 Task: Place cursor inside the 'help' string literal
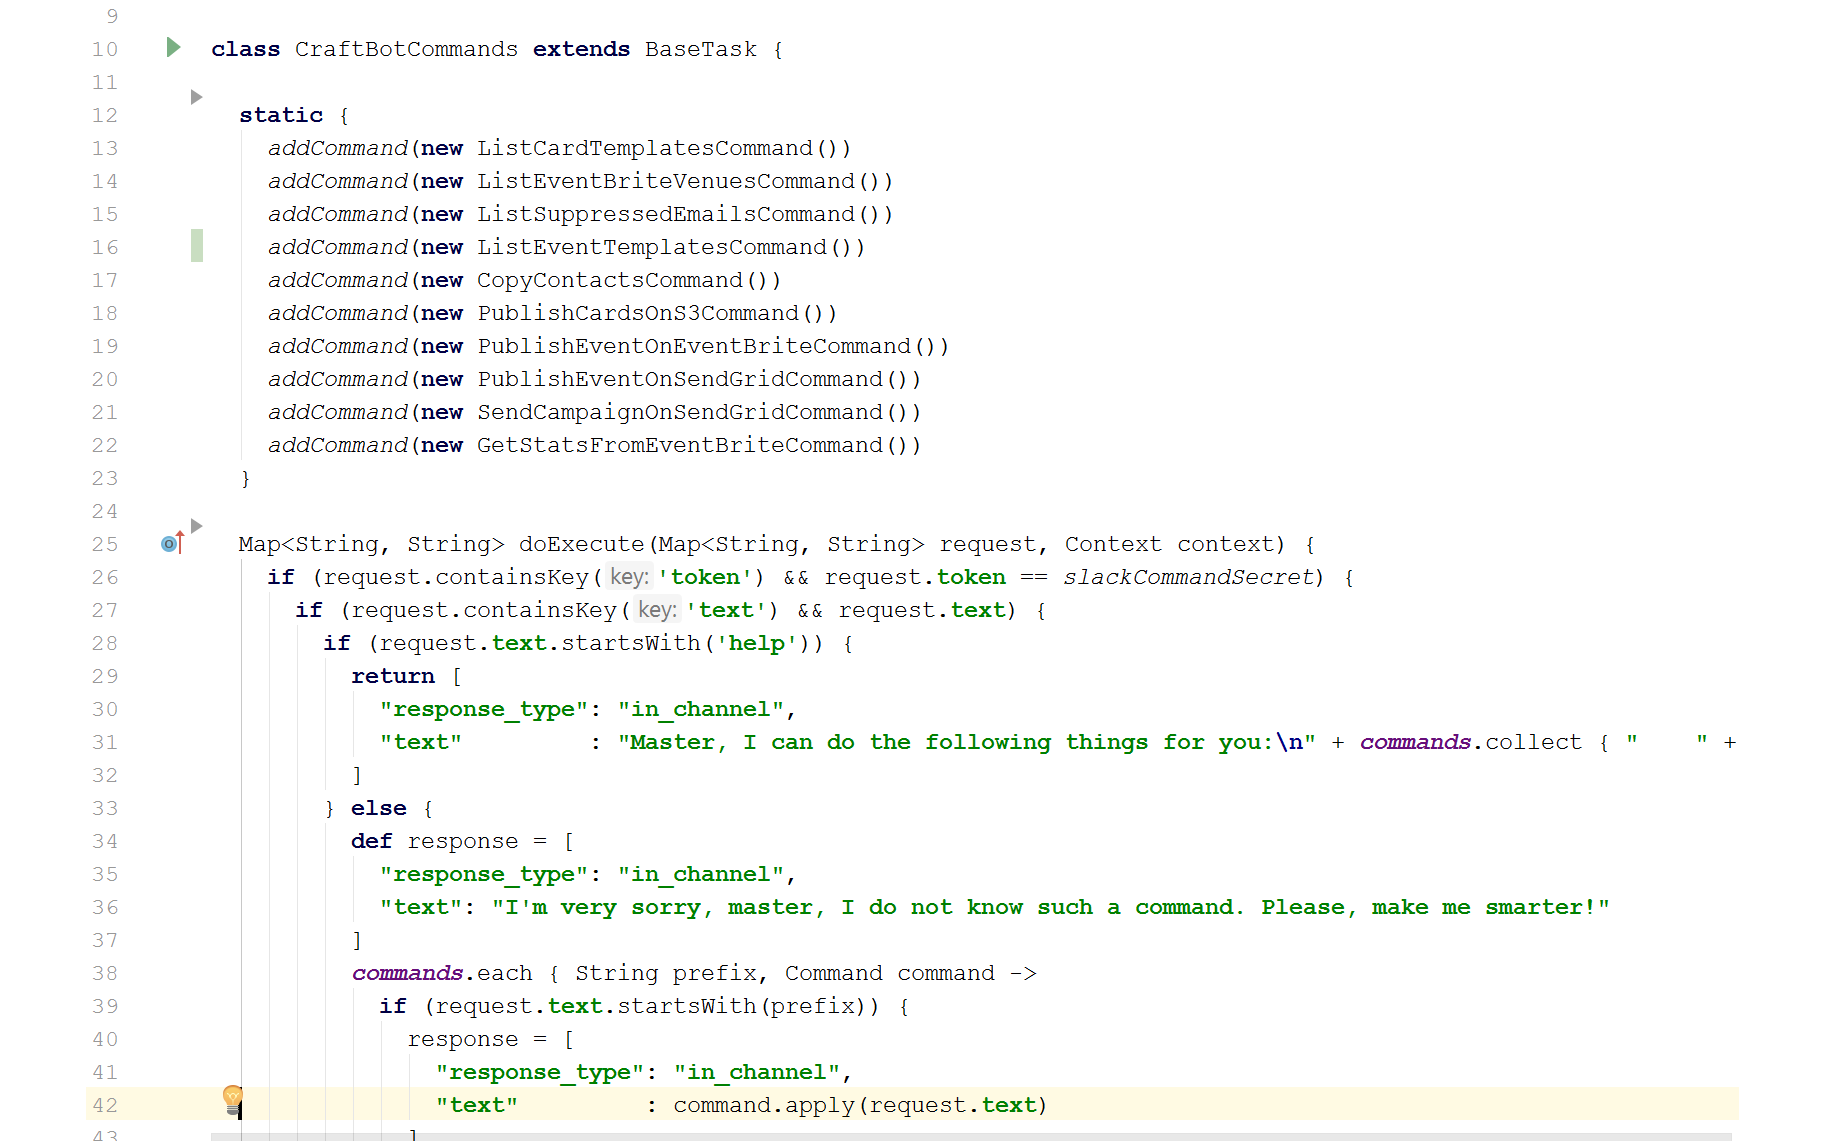(758, 643)
